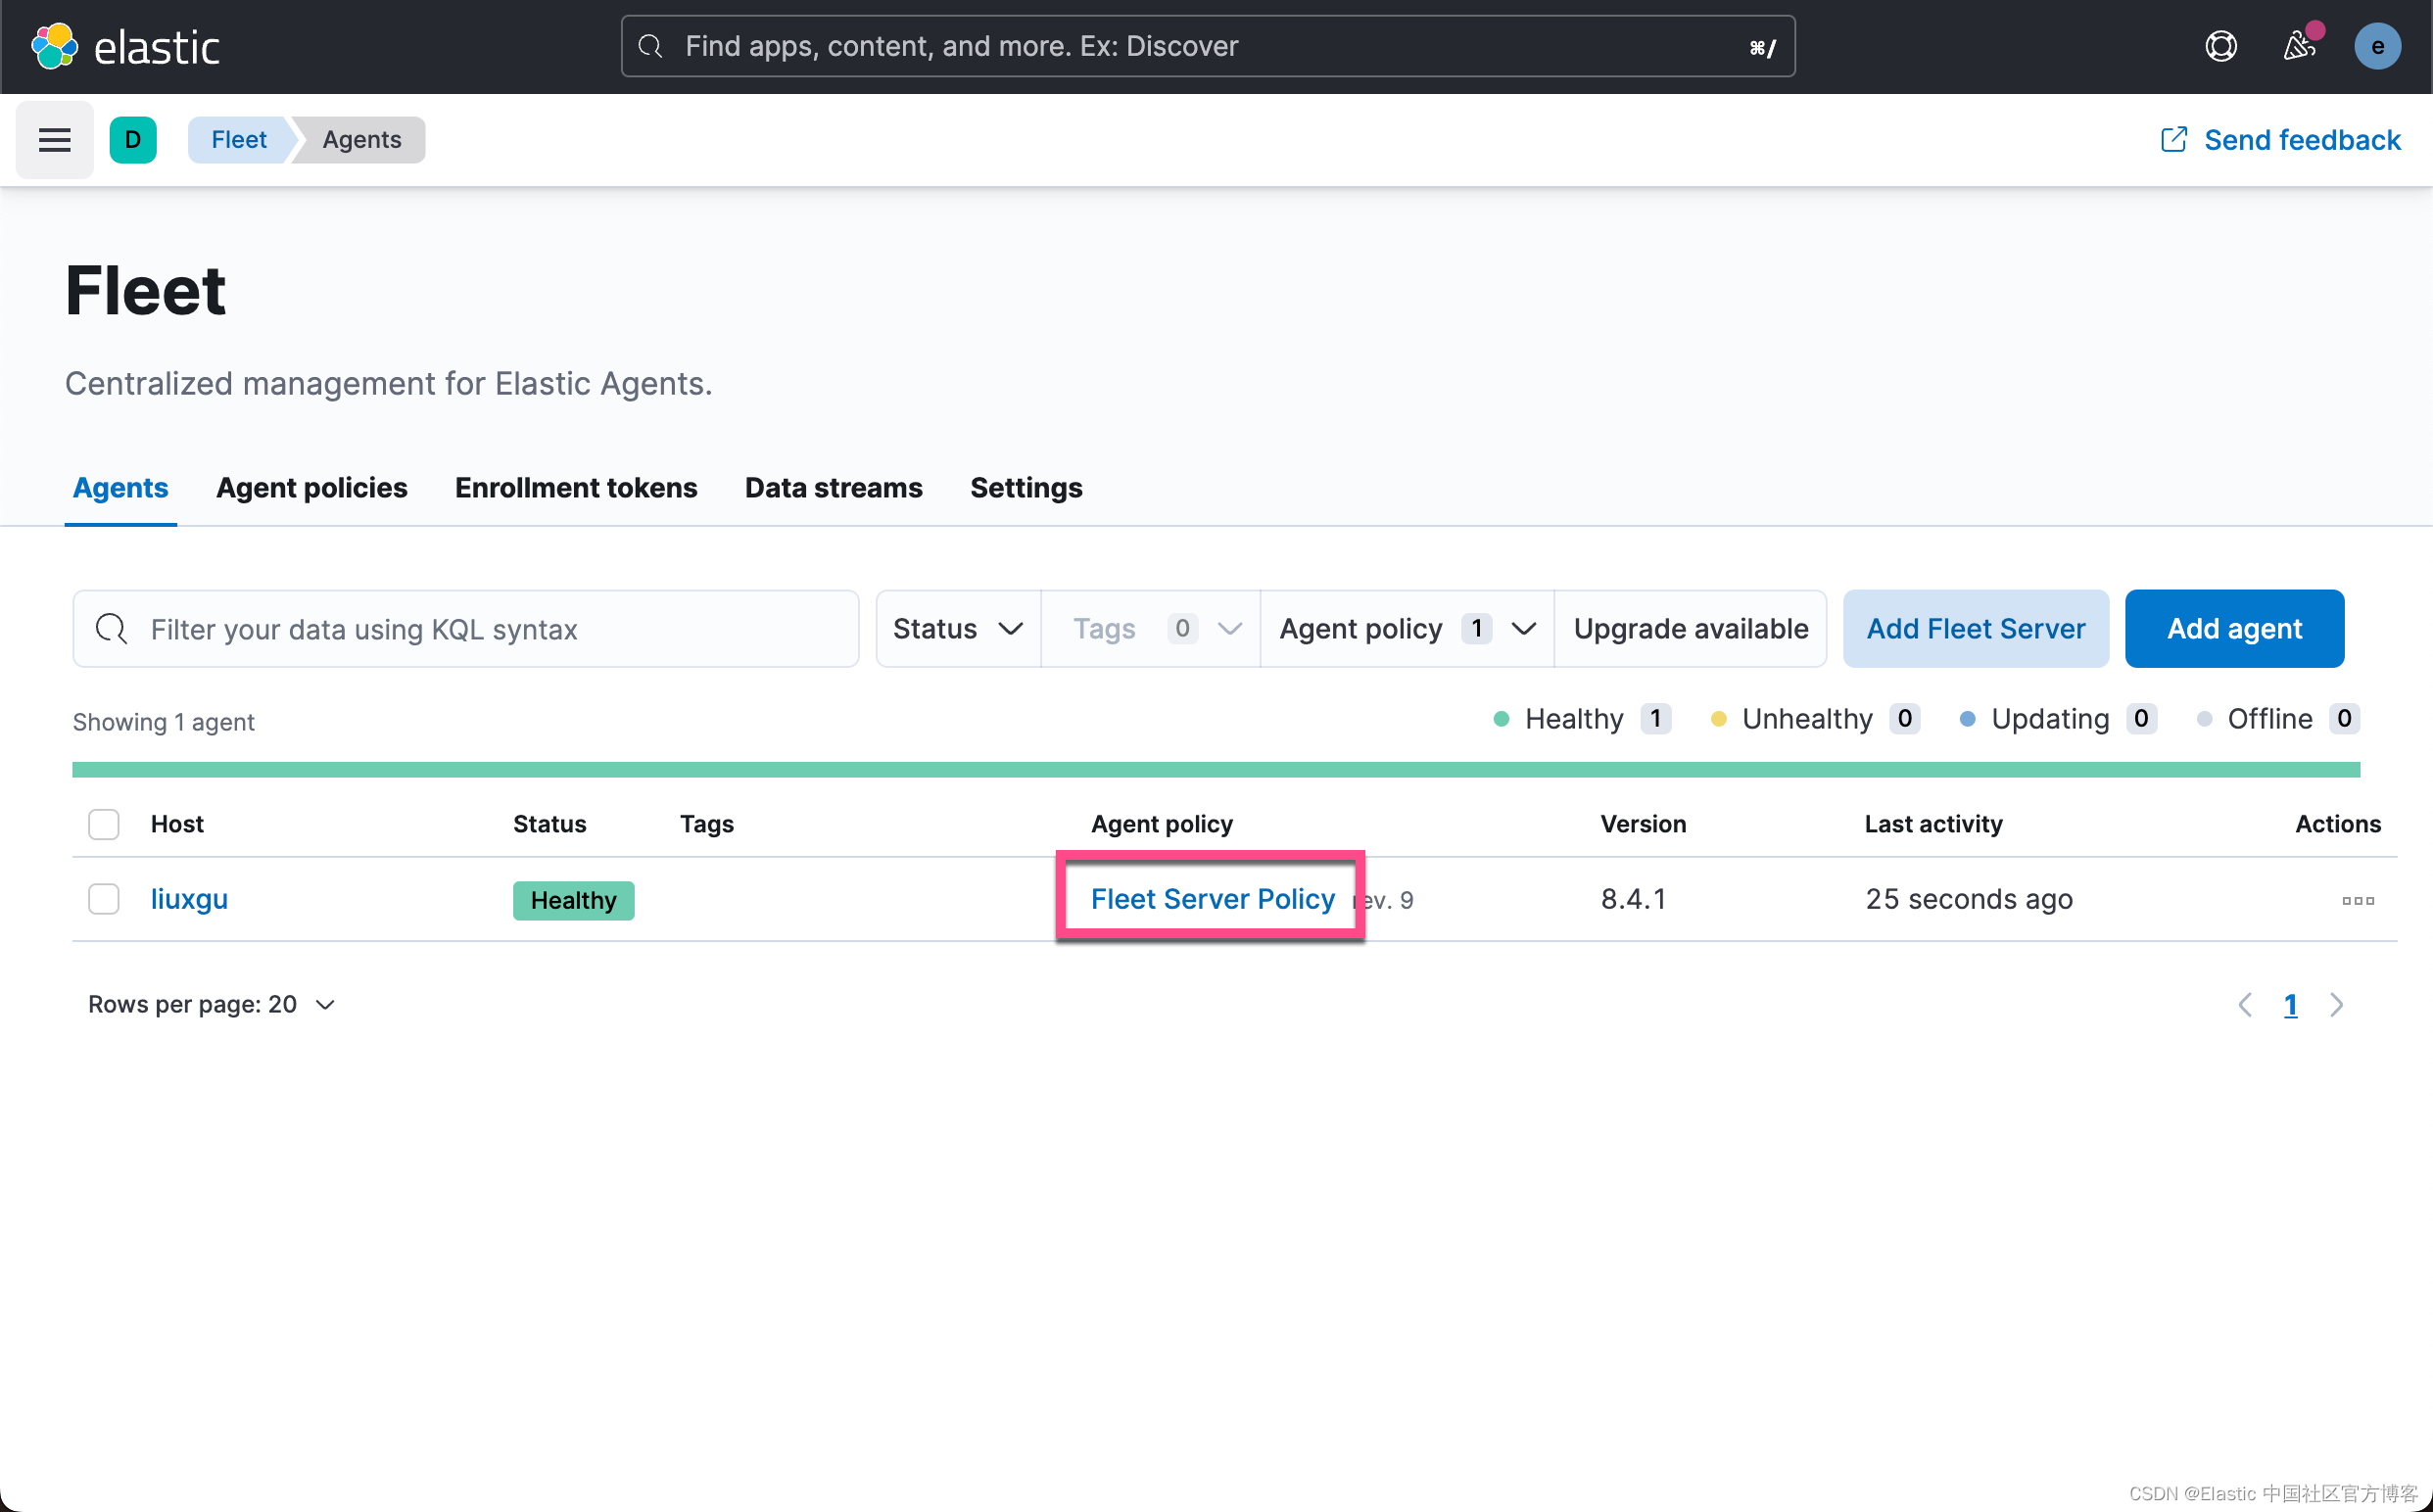The height and width of the screenshot is (1512, 2433).
Task: Go to previous page arrow
Action: (2245, 1004)
